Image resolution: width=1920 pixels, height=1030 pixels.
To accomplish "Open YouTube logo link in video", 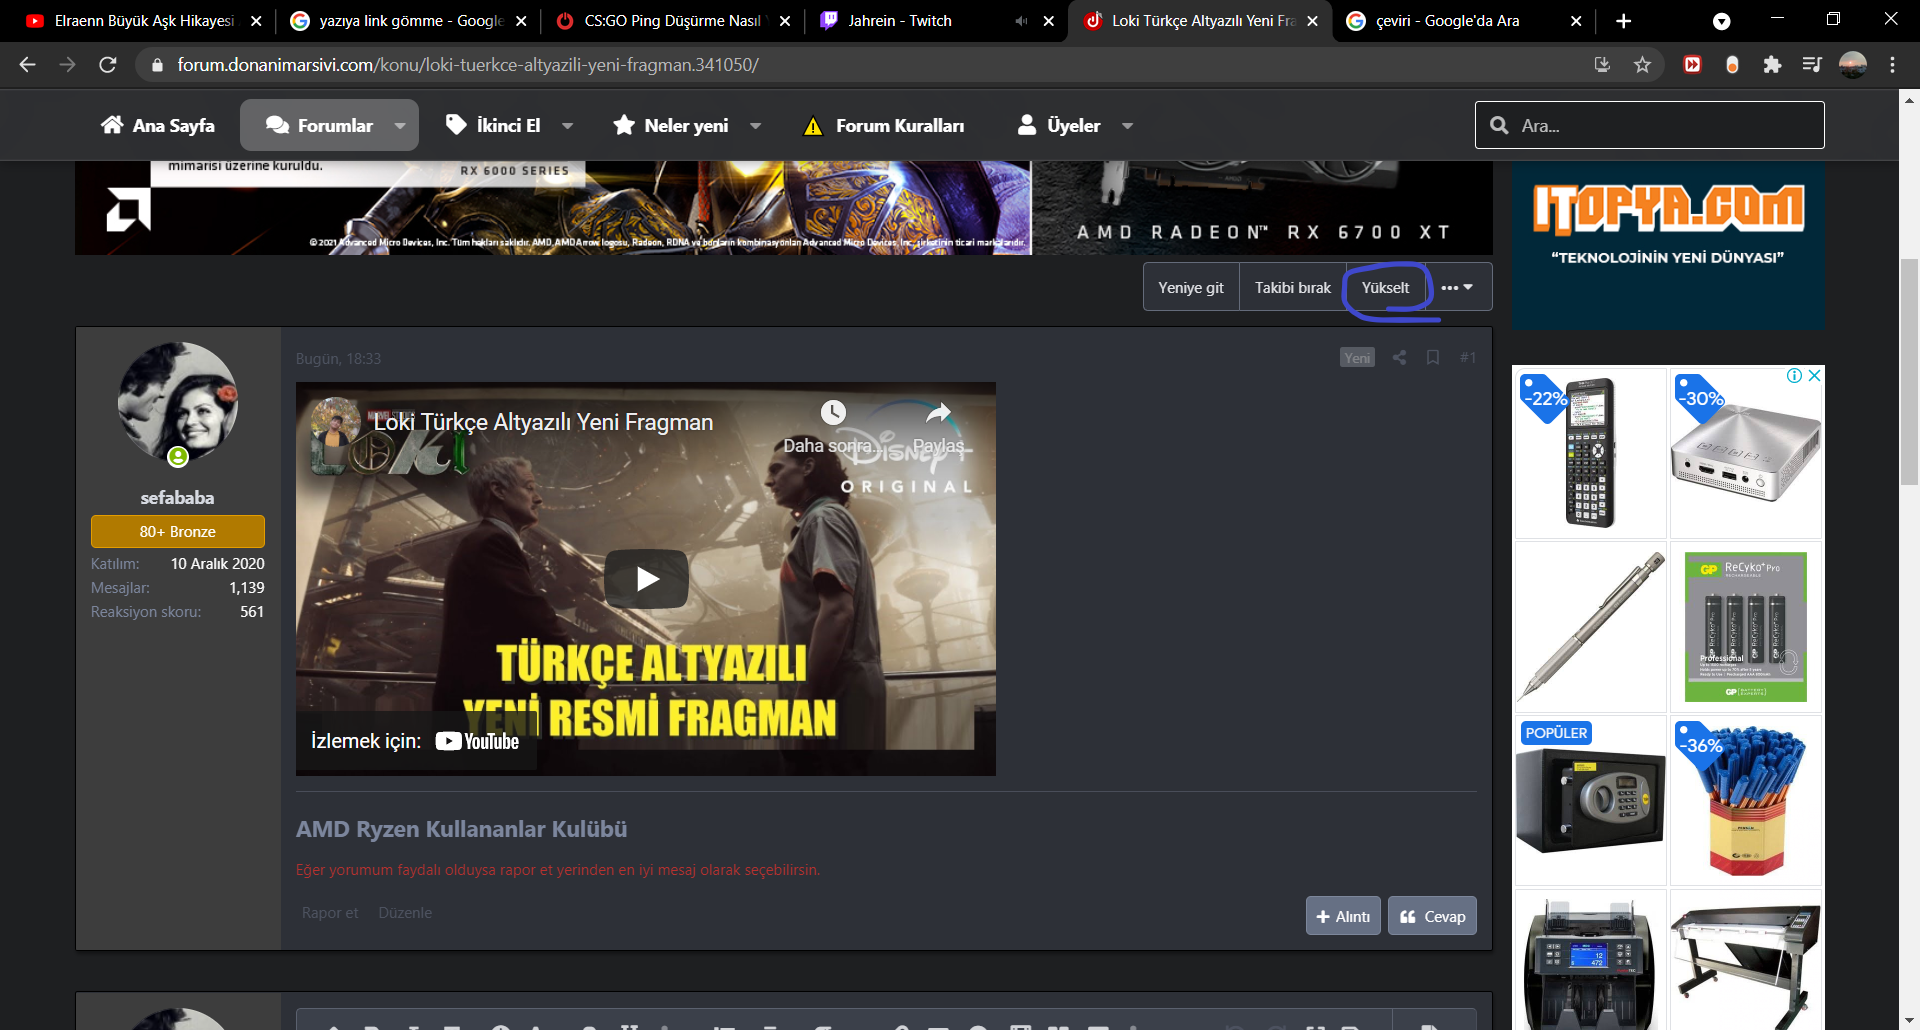I will [x=477, y=741].
